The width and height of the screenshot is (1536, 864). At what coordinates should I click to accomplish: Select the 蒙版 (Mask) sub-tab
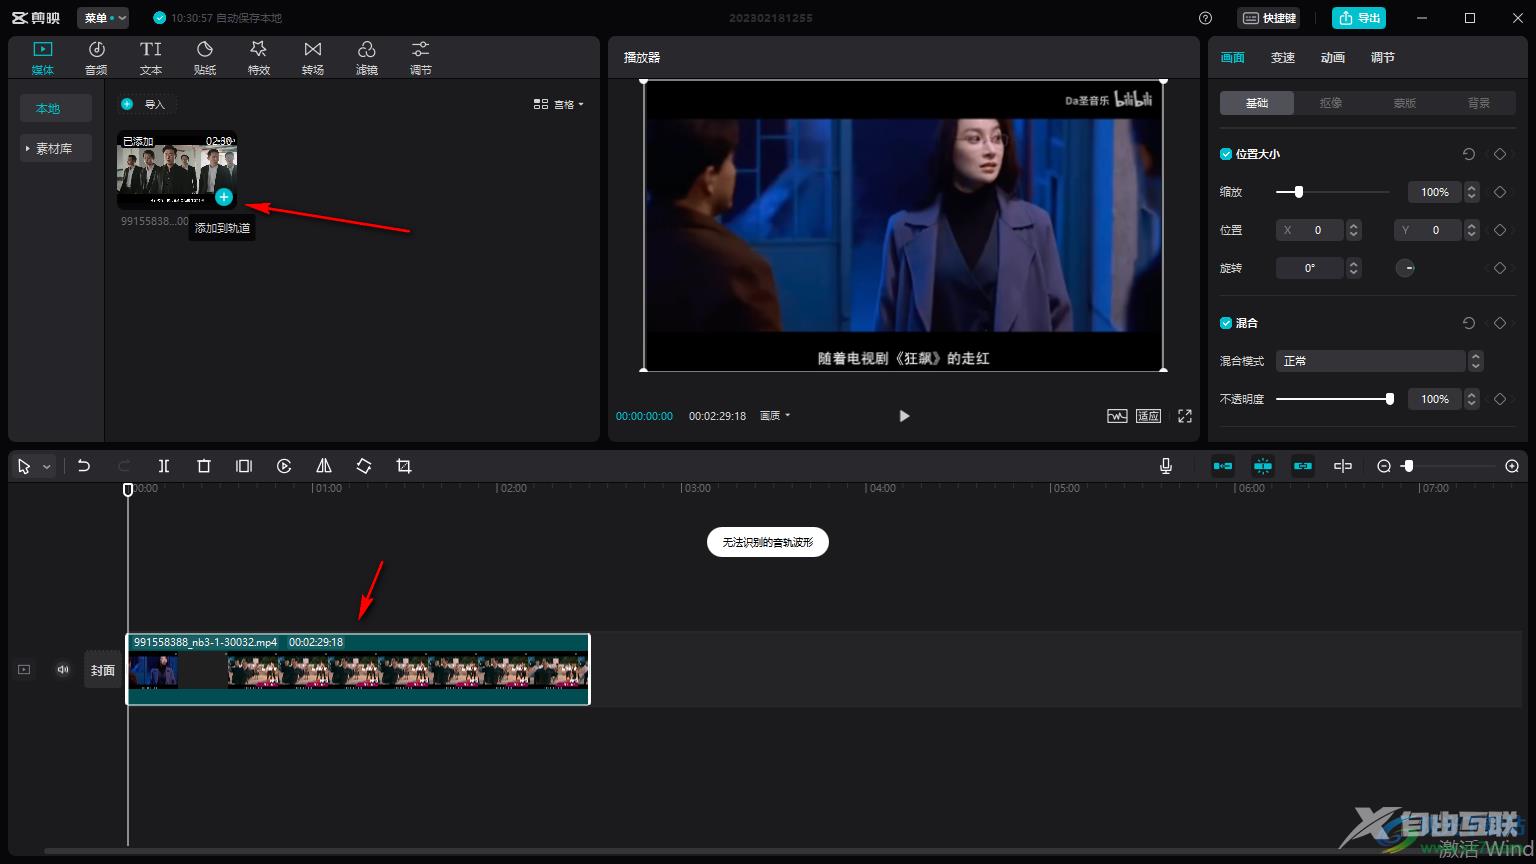point(1405,103)
